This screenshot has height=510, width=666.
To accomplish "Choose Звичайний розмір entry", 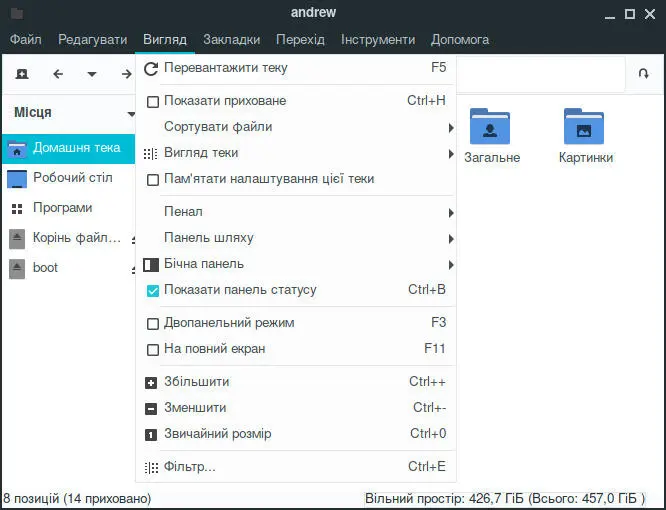I will pyautogui.click(x=296, y=434).
